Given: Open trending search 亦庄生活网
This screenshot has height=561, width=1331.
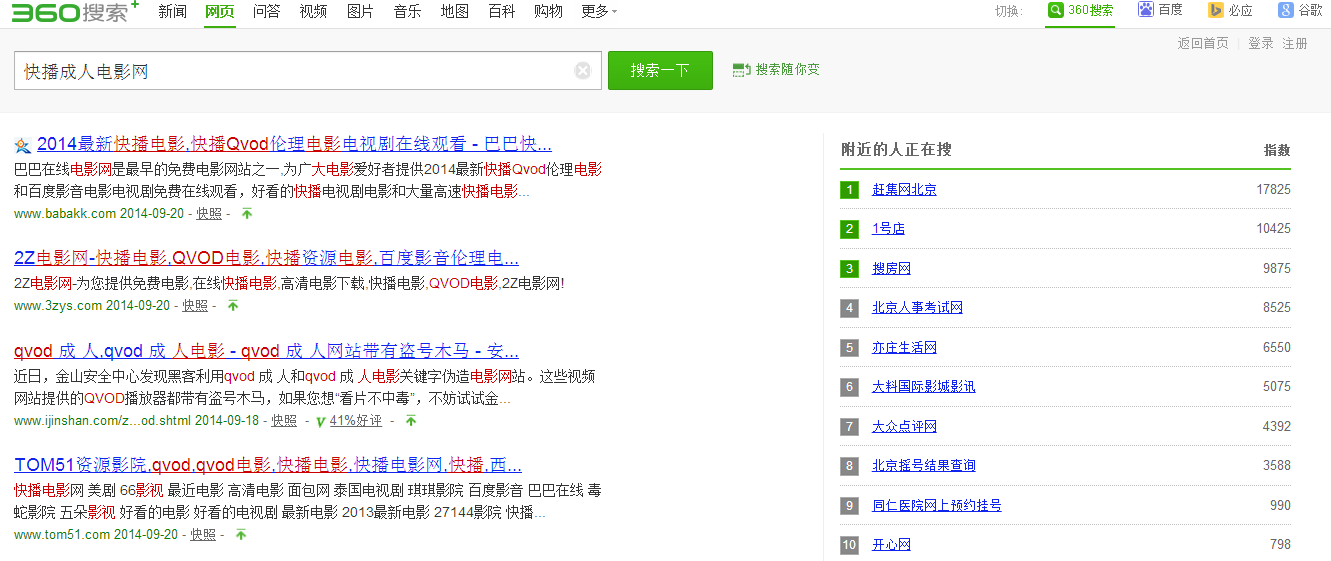Looking at the screenshot, I should 904,347.
